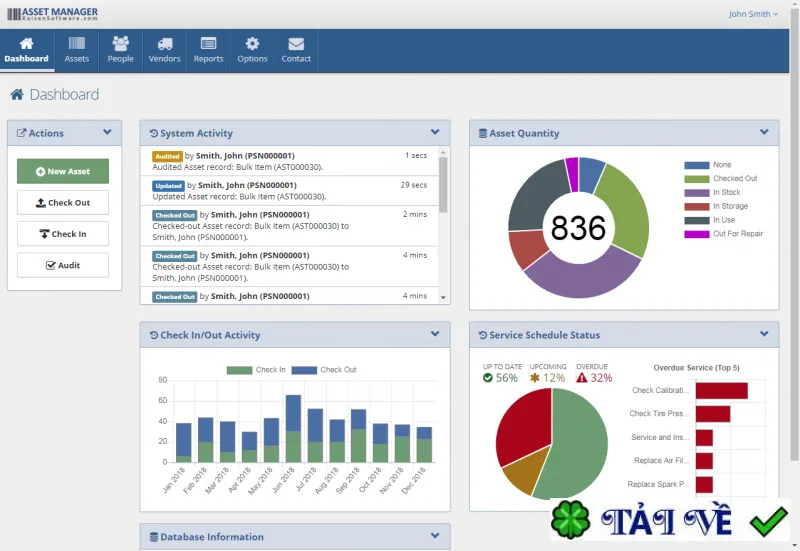Click the home icon beside Dashboard heading

(17, 94)
